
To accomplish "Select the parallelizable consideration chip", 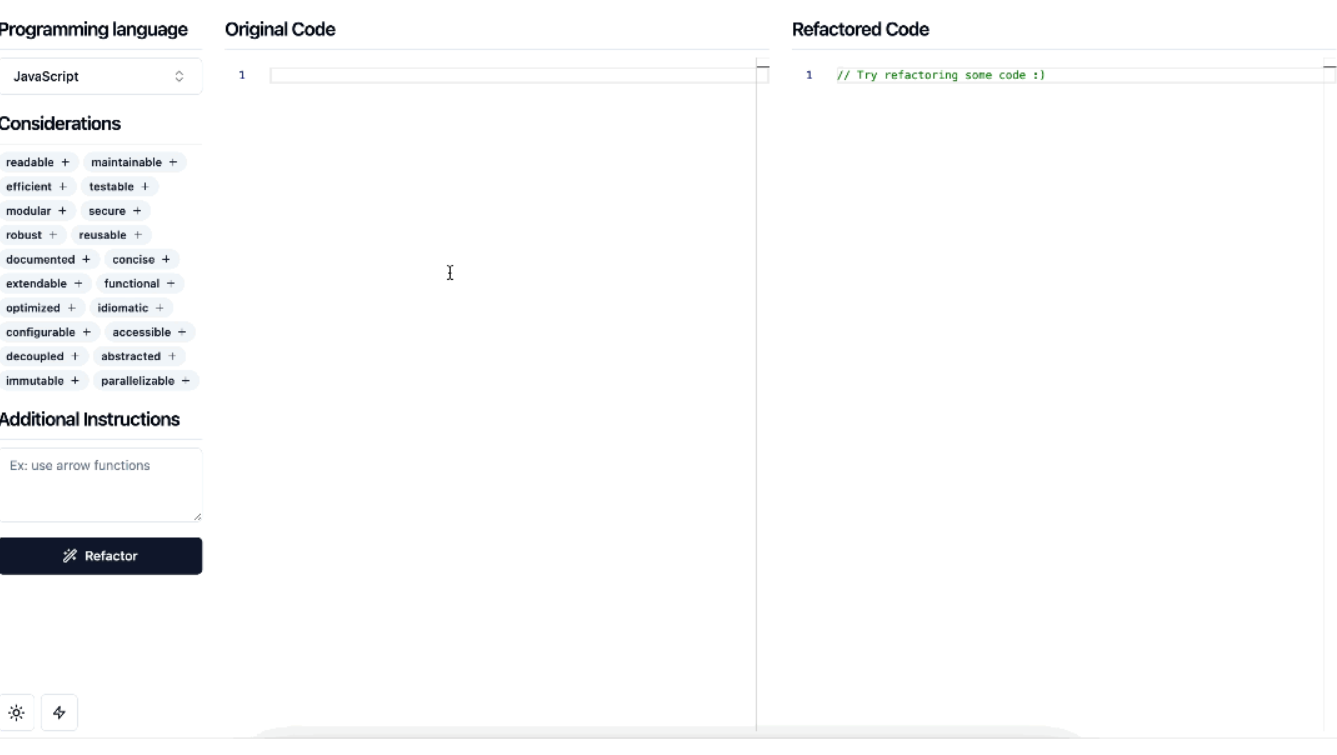I will pos(145,381).
